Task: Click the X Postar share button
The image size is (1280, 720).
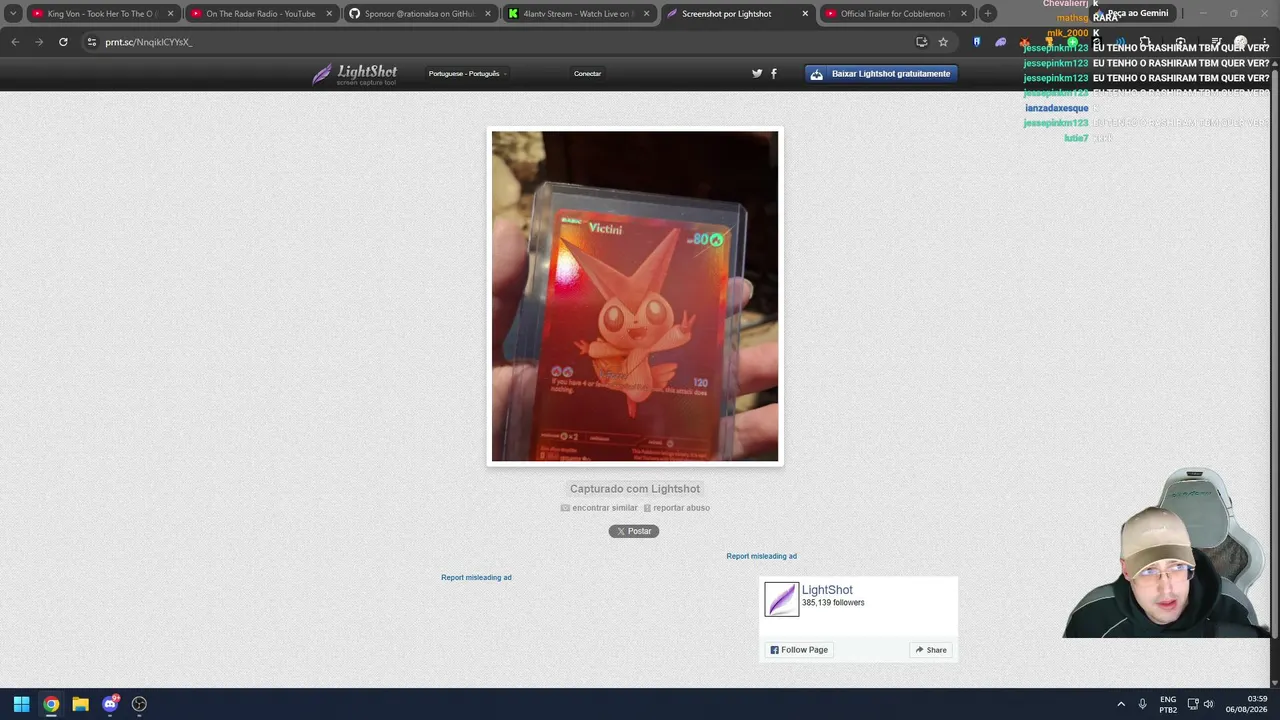Action: pyautogui.click(x=634, y=531)
